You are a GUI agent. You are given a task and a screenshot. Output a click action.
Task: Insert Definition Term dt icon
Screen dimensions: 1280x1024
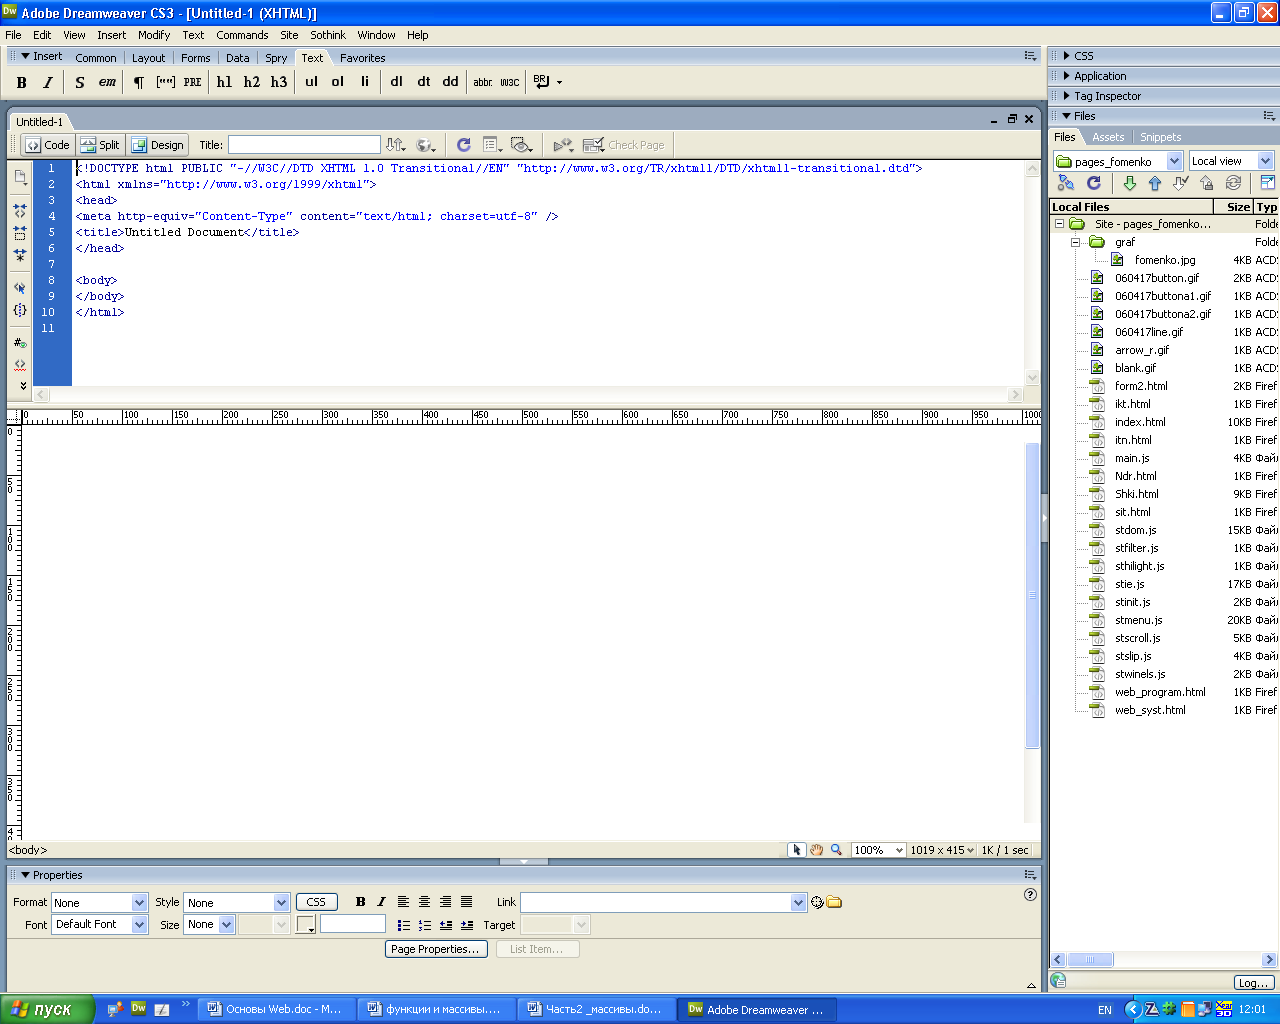[x=423, y=82]
